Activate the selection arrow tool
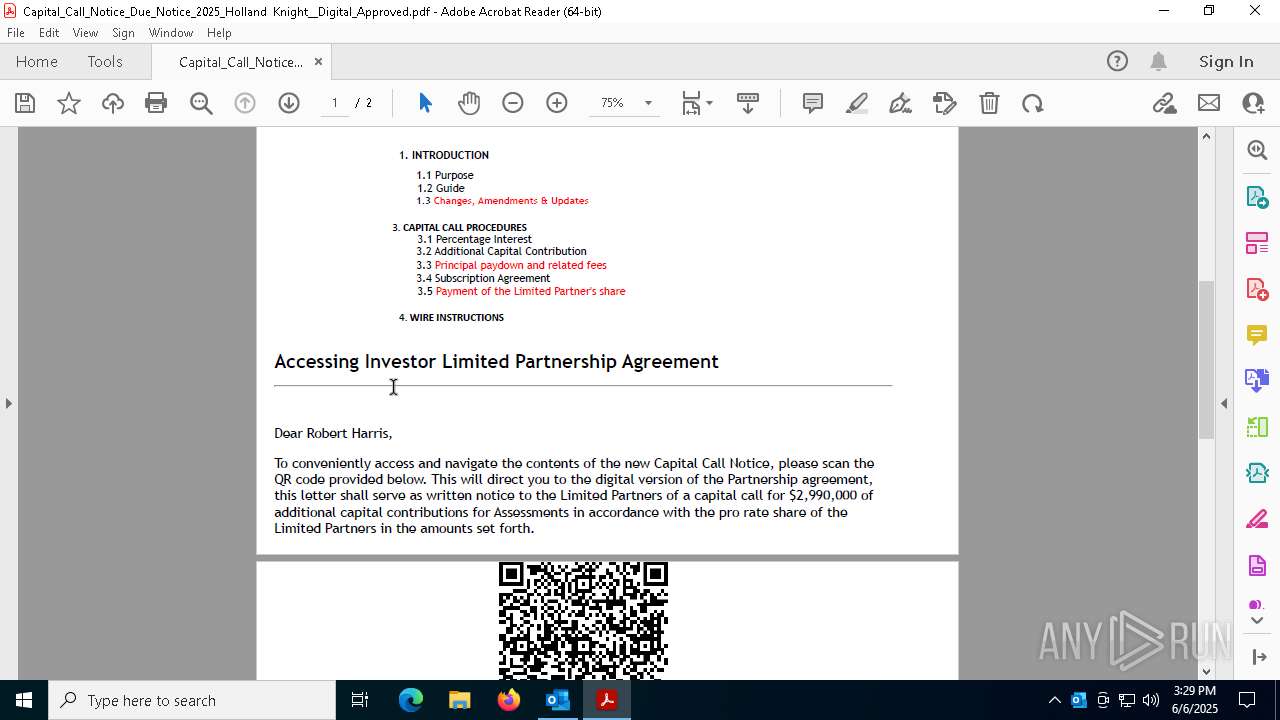 coord(425,103)
